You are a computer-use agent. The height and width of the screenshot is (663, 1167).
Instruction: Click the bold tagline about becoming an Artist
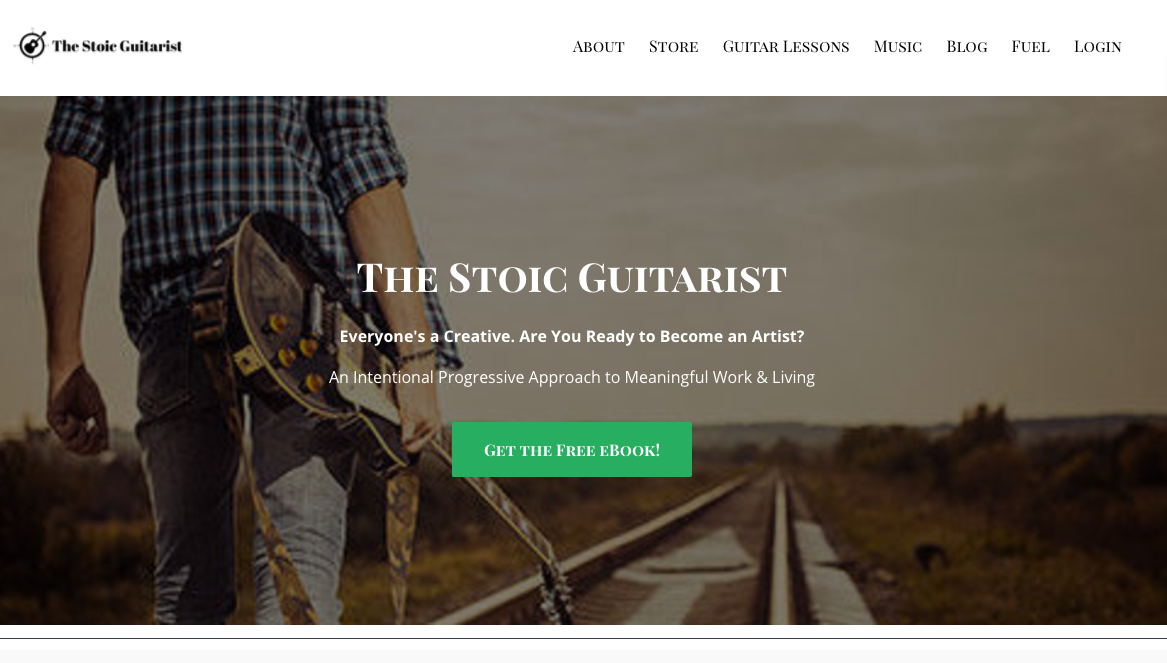[x=572, y=336]
